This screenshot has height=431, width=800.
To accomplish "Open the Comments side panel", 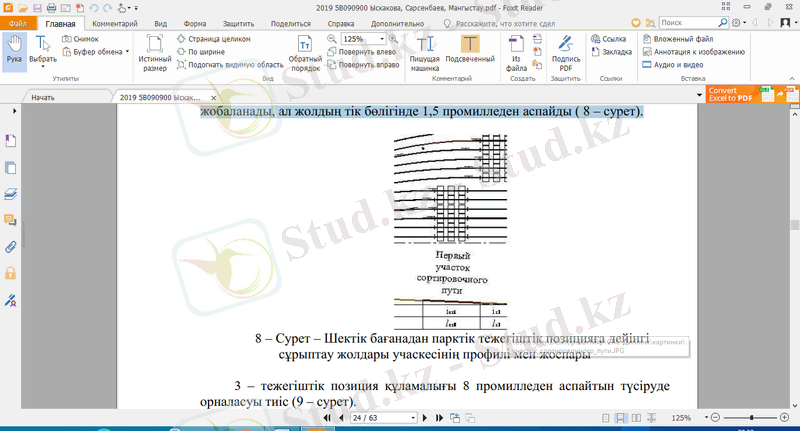I will pos(10,220).
